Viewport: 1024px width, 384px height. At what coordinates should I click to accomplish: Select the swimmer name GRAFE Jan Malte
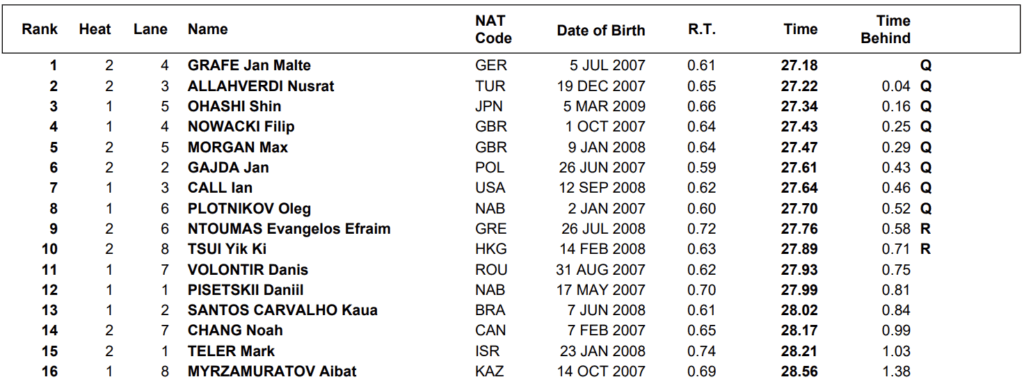(249, 65)
